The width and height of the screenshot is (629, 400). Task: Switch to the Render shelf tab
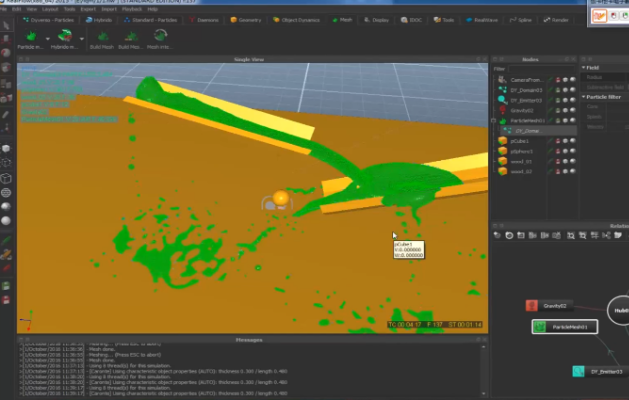click(556, 20)
